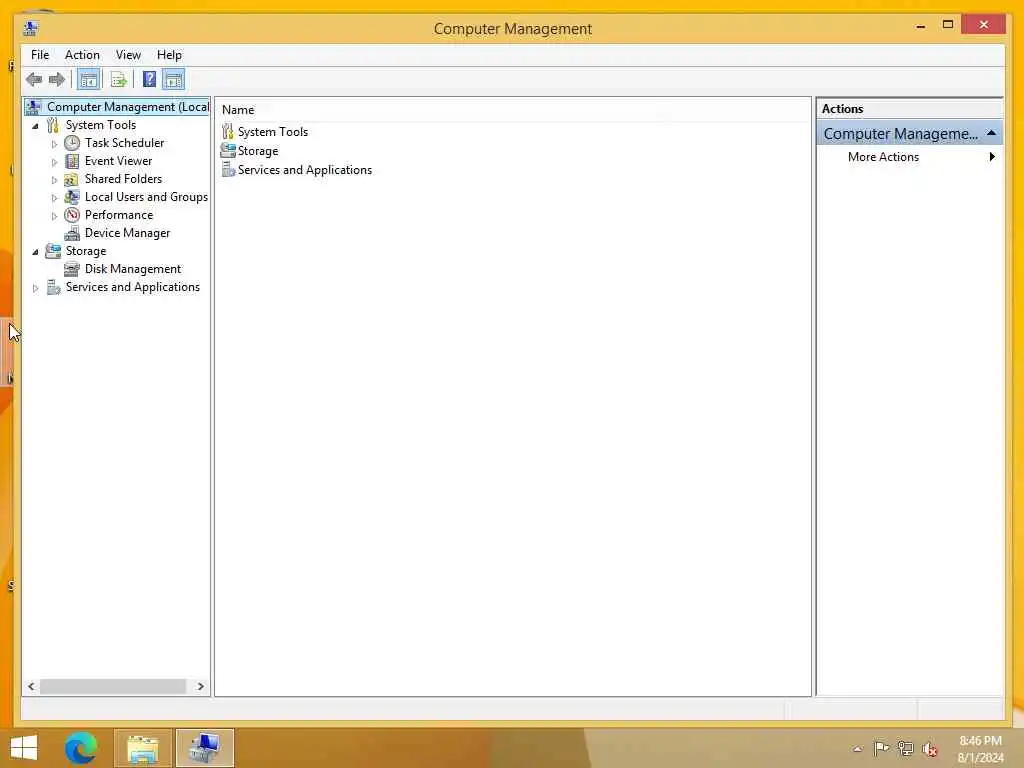
Task: Launch Microsoft Edge from the taskbar
Action: (81, 748)
